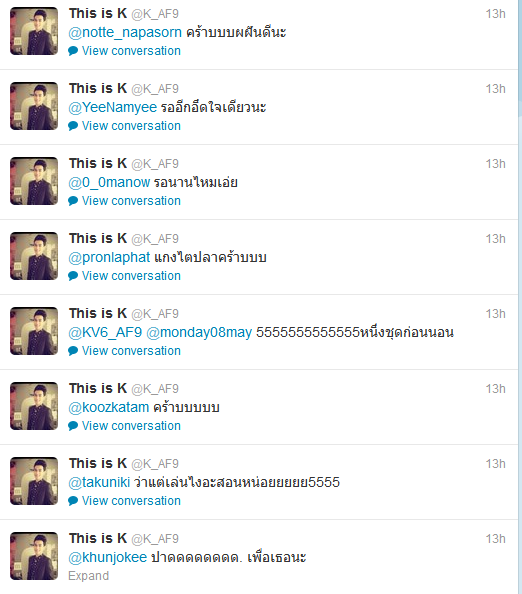The image size is (522, 594).
Task: Open the @YeeNamyee profile mention
Action: tap(113, 108)
